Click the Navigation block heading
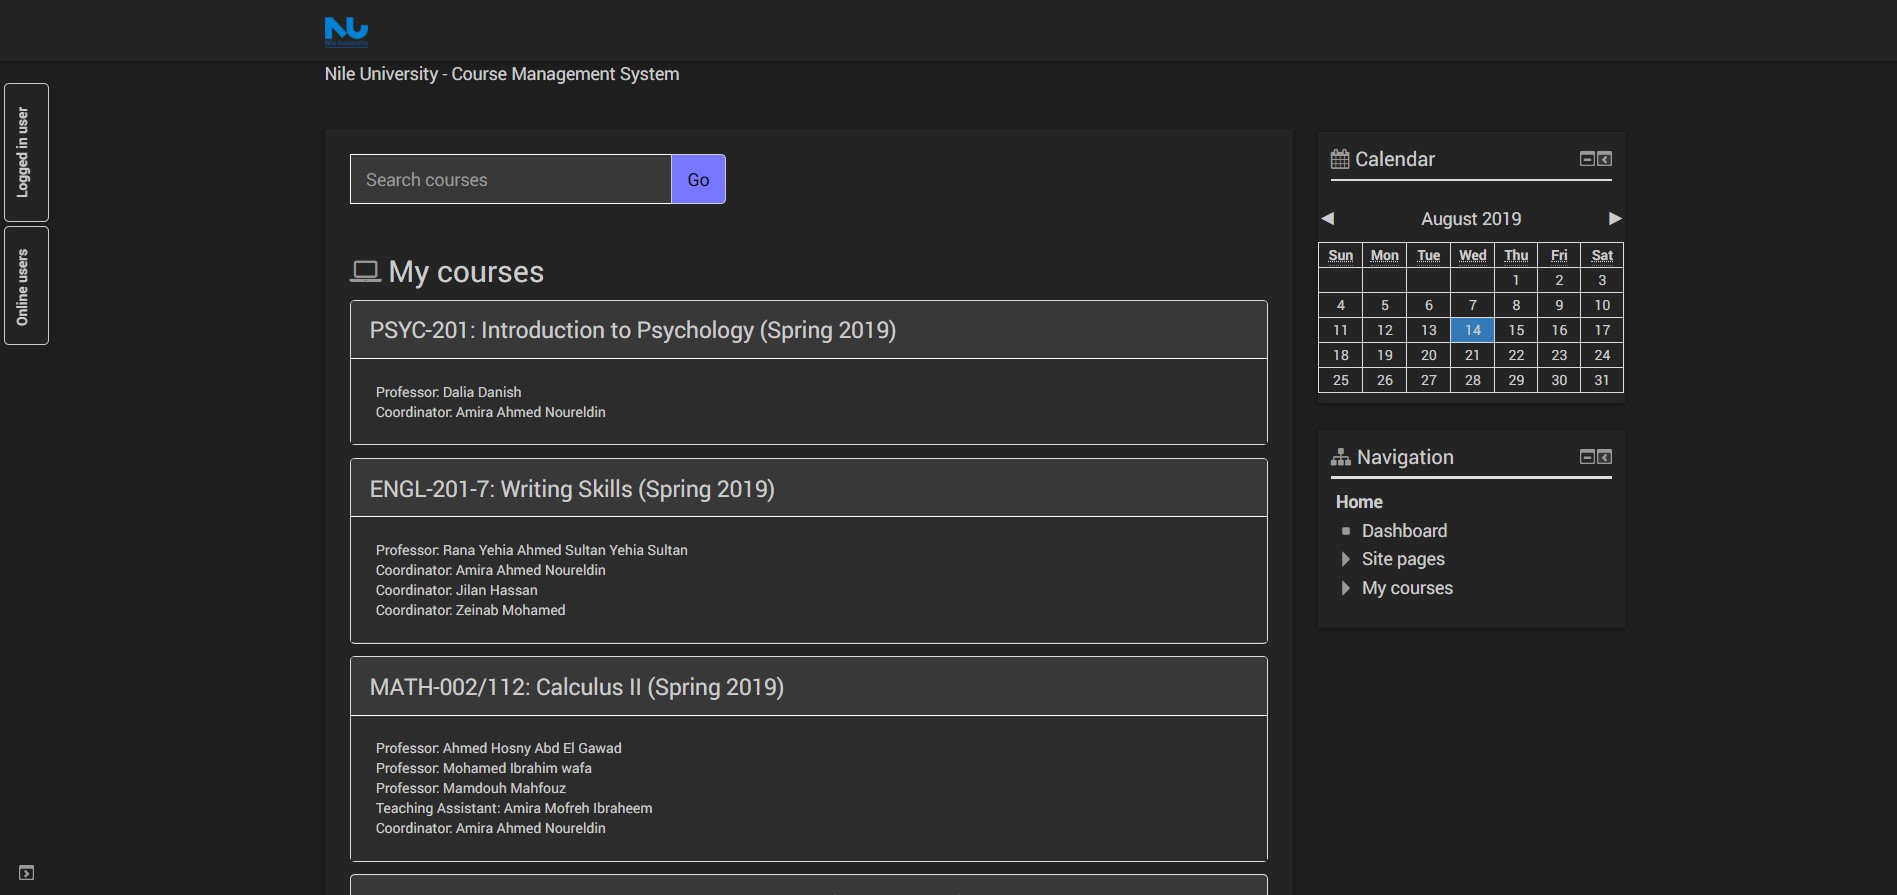 click(x=1405, y=457)
